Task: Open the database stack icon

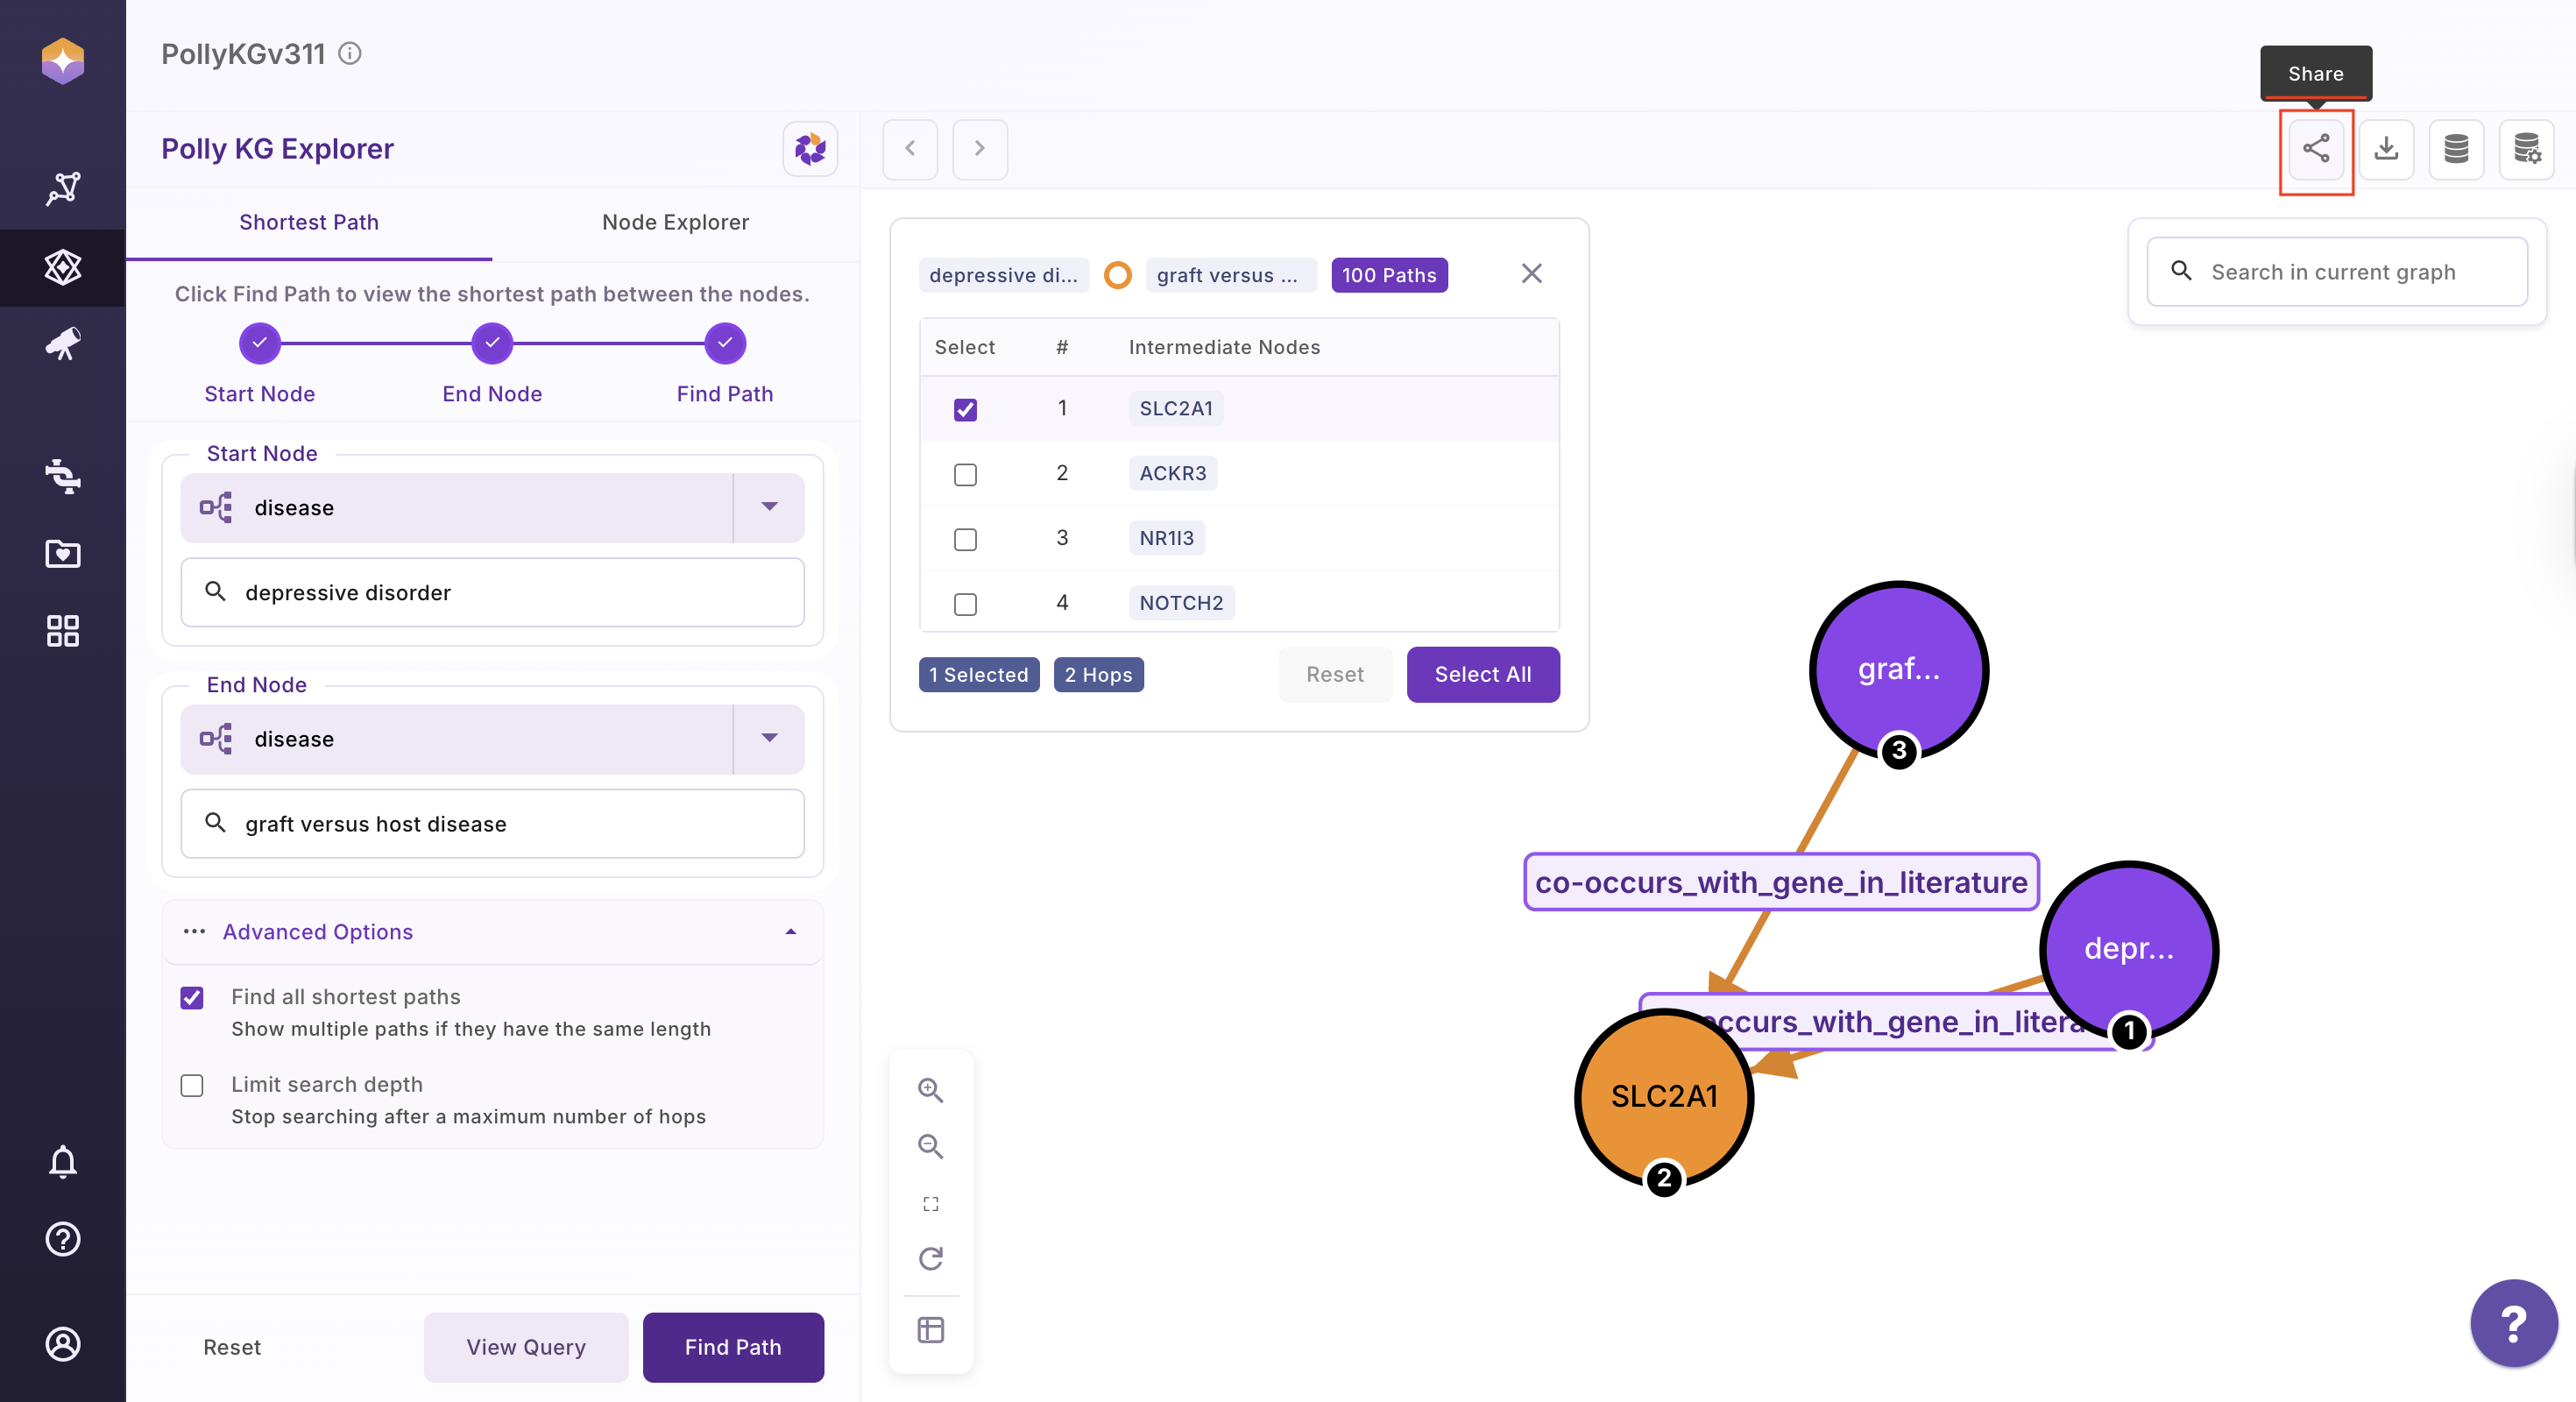Action: coord(2456,149)
